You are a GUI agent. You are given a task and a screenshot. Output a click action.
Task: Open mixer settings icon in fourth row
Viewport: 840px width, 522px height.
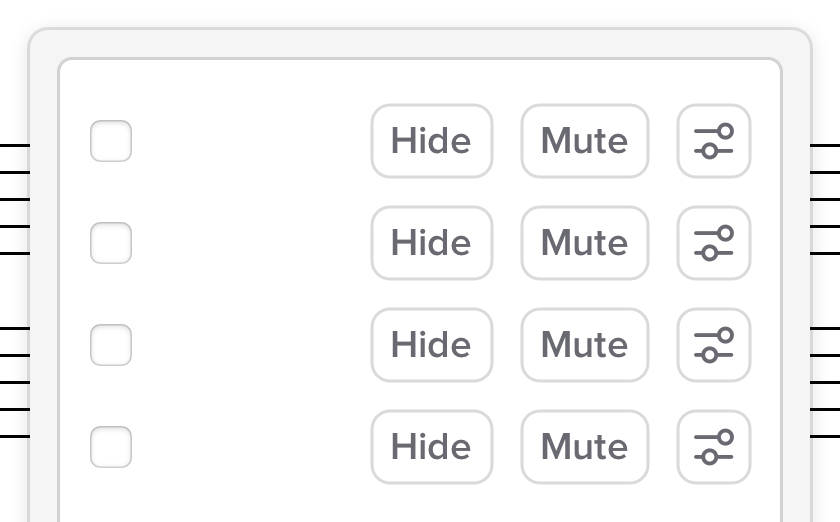tap(713, 447)
